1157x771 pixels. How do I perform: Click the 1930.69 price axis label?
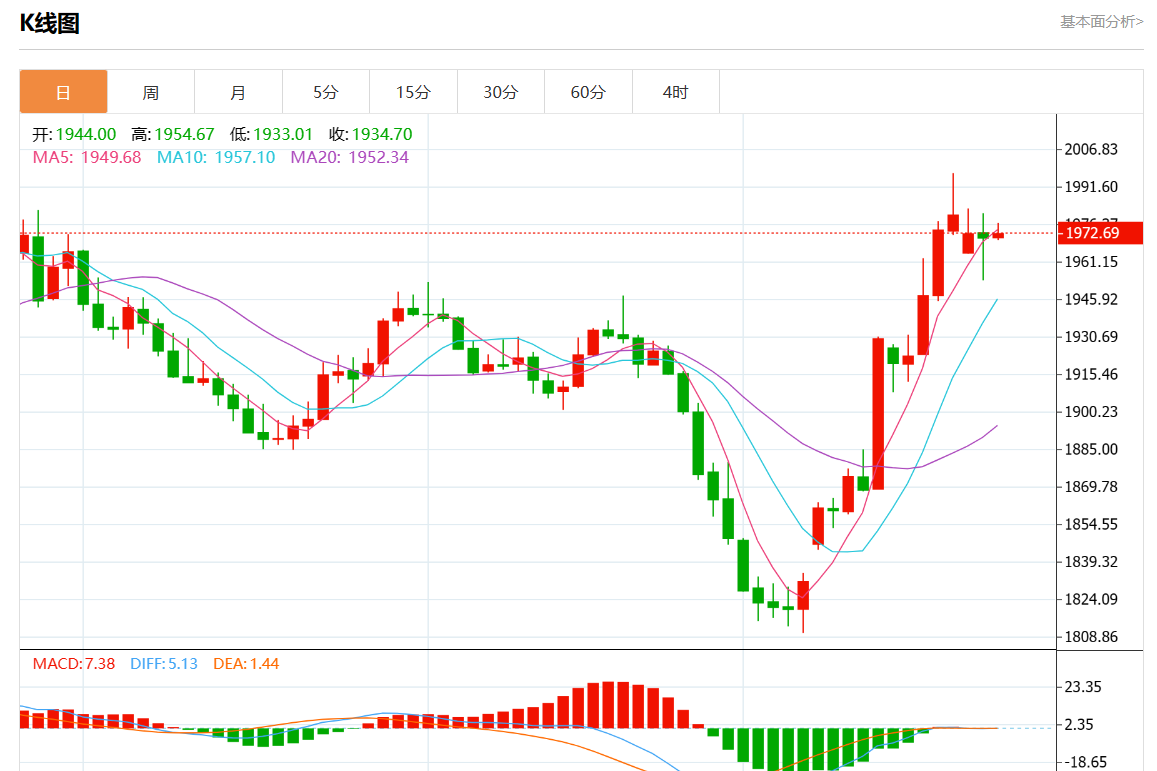(x=1091, y=337)
